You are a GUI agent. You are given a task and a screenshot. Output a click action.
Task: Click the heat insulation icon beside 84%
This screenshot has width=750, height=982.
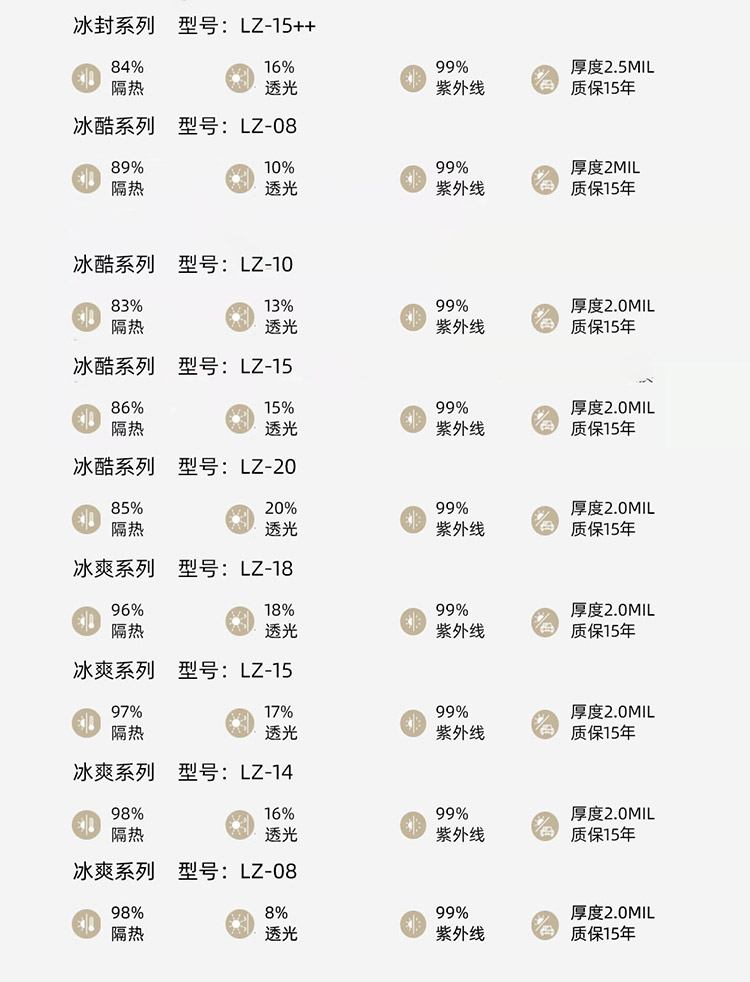[x=86, y=78]
